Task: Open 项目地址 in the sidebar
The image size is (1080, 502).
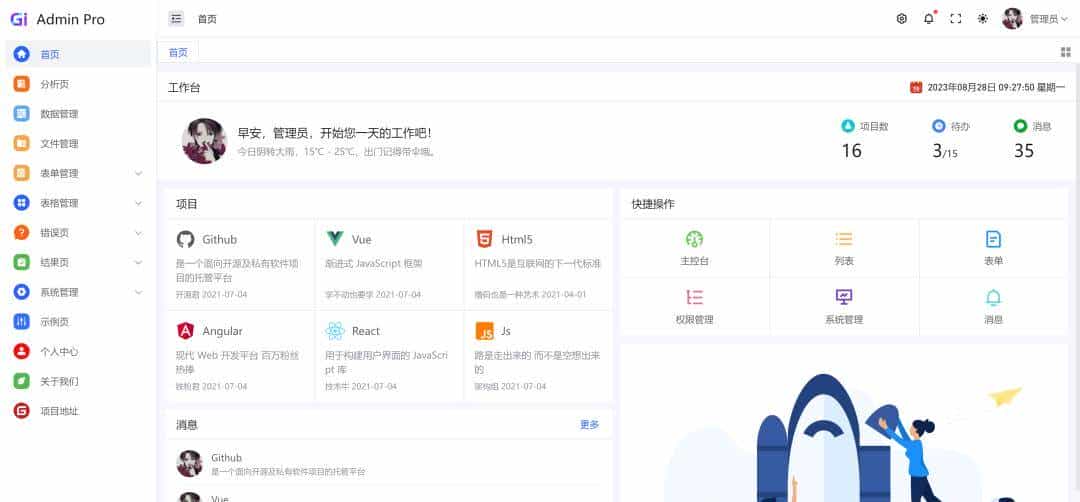Action: point(78,411)
